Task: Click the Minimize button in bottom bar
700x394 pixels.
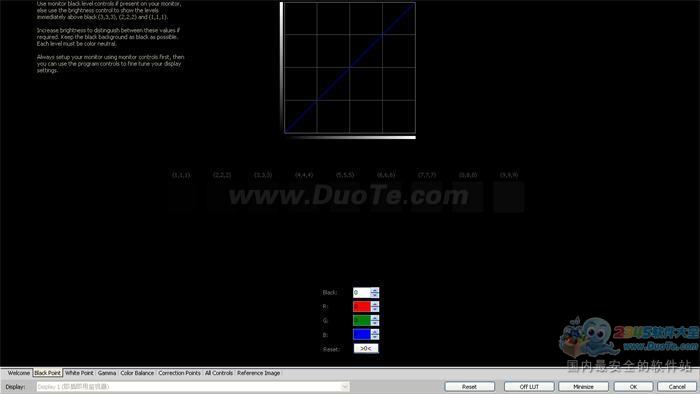Action: tap(583, 386)
